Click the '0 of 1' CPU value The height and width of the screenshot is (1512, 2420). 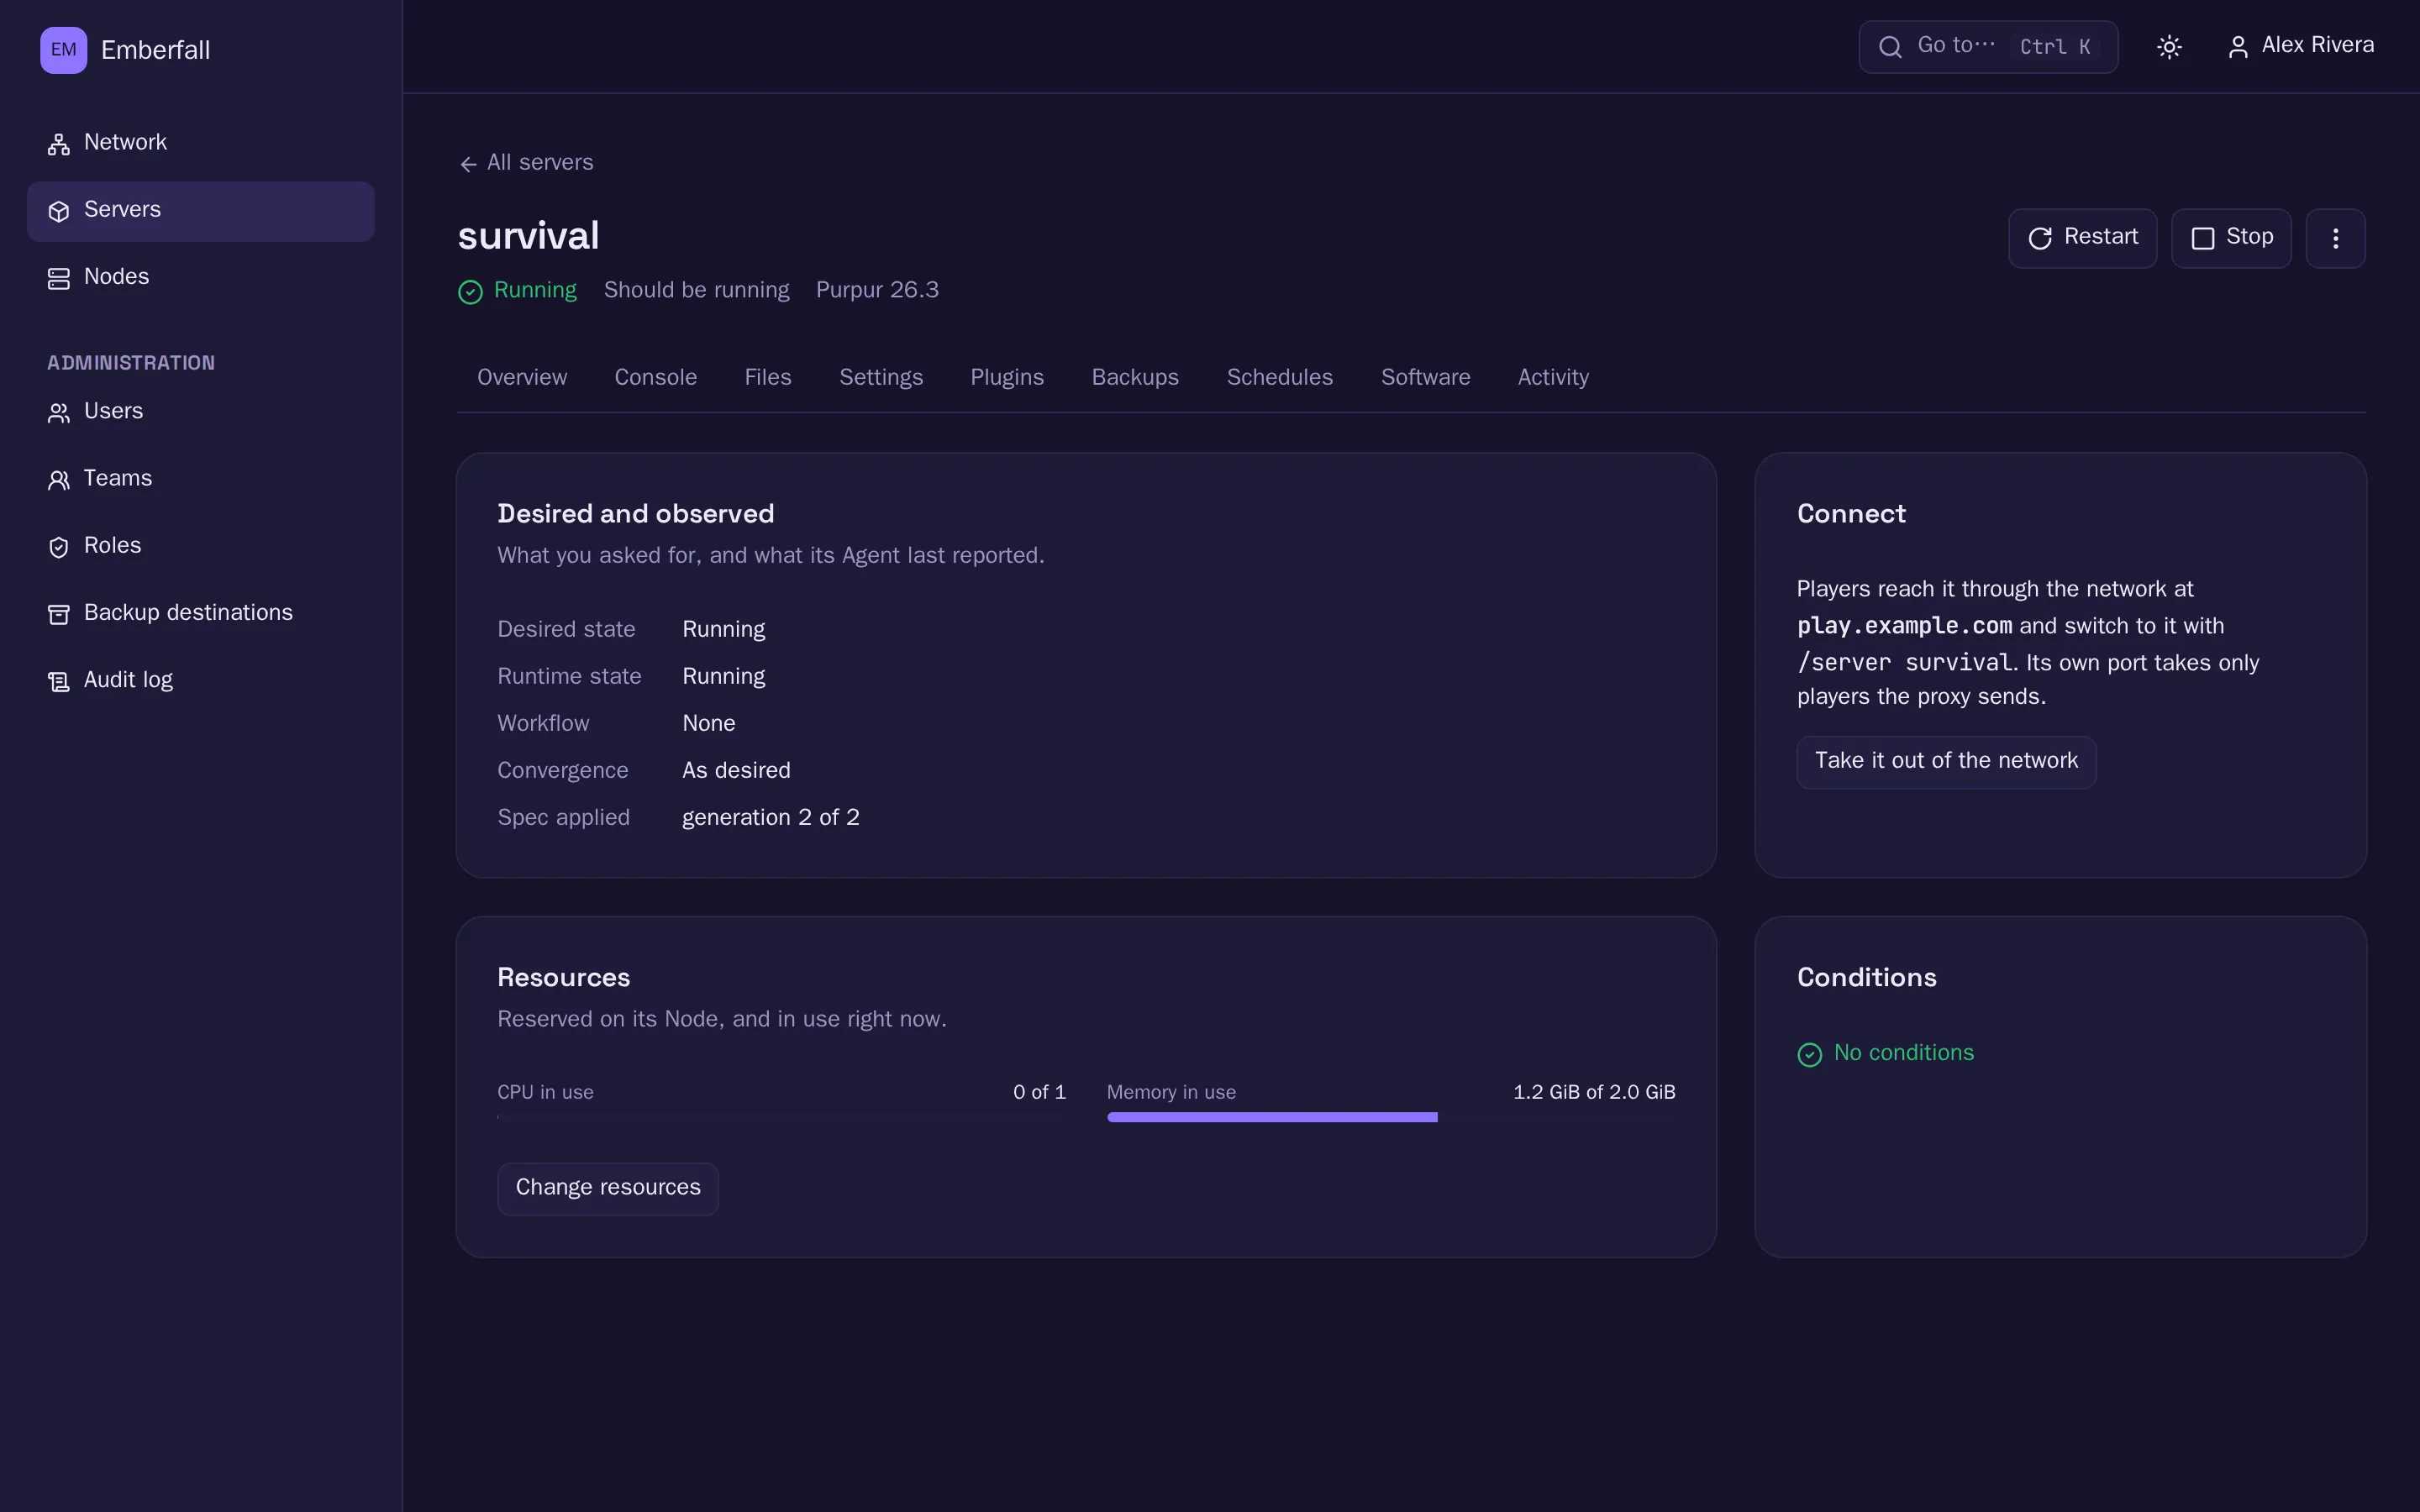point(1039,1093)
